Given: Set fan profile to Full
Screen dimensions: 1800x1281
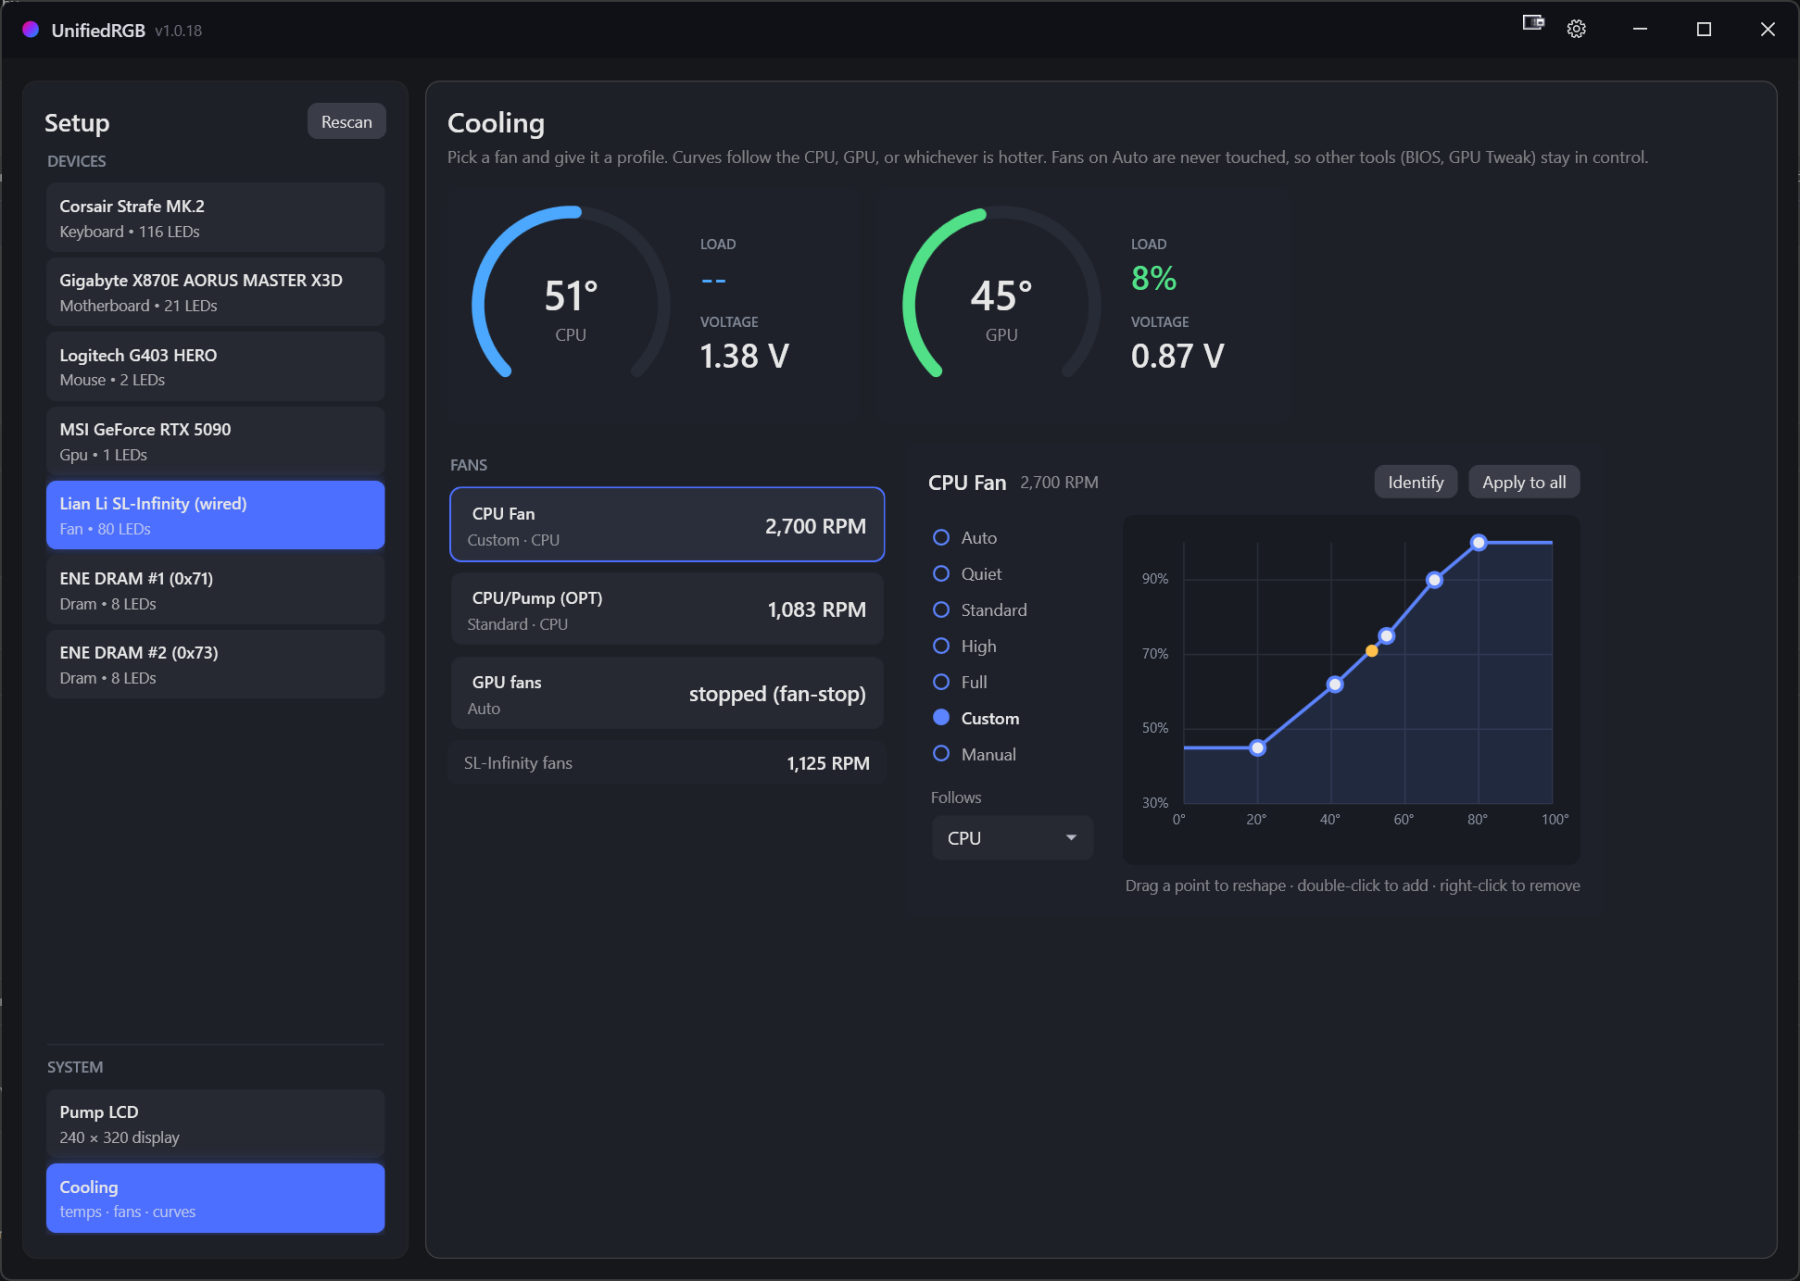Looking at the screenshot, I should click(x=960, y=682).
